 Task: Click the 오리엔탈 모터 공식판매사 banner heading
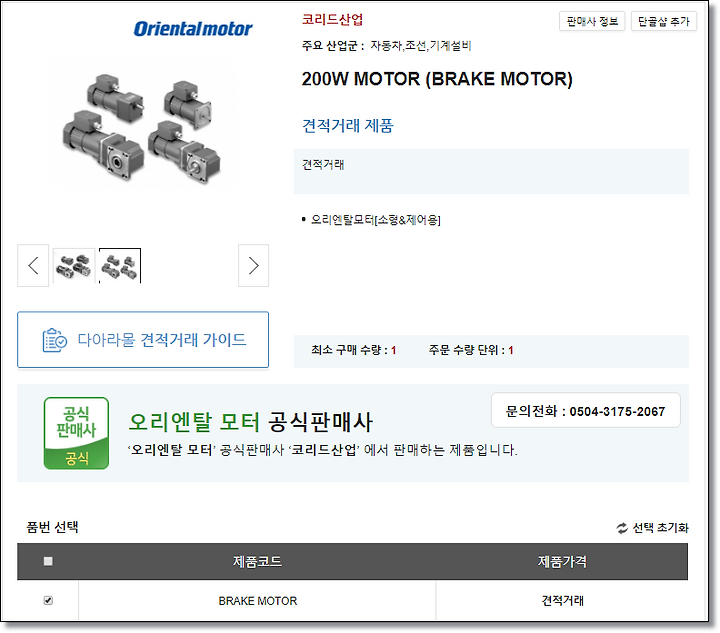250,422
